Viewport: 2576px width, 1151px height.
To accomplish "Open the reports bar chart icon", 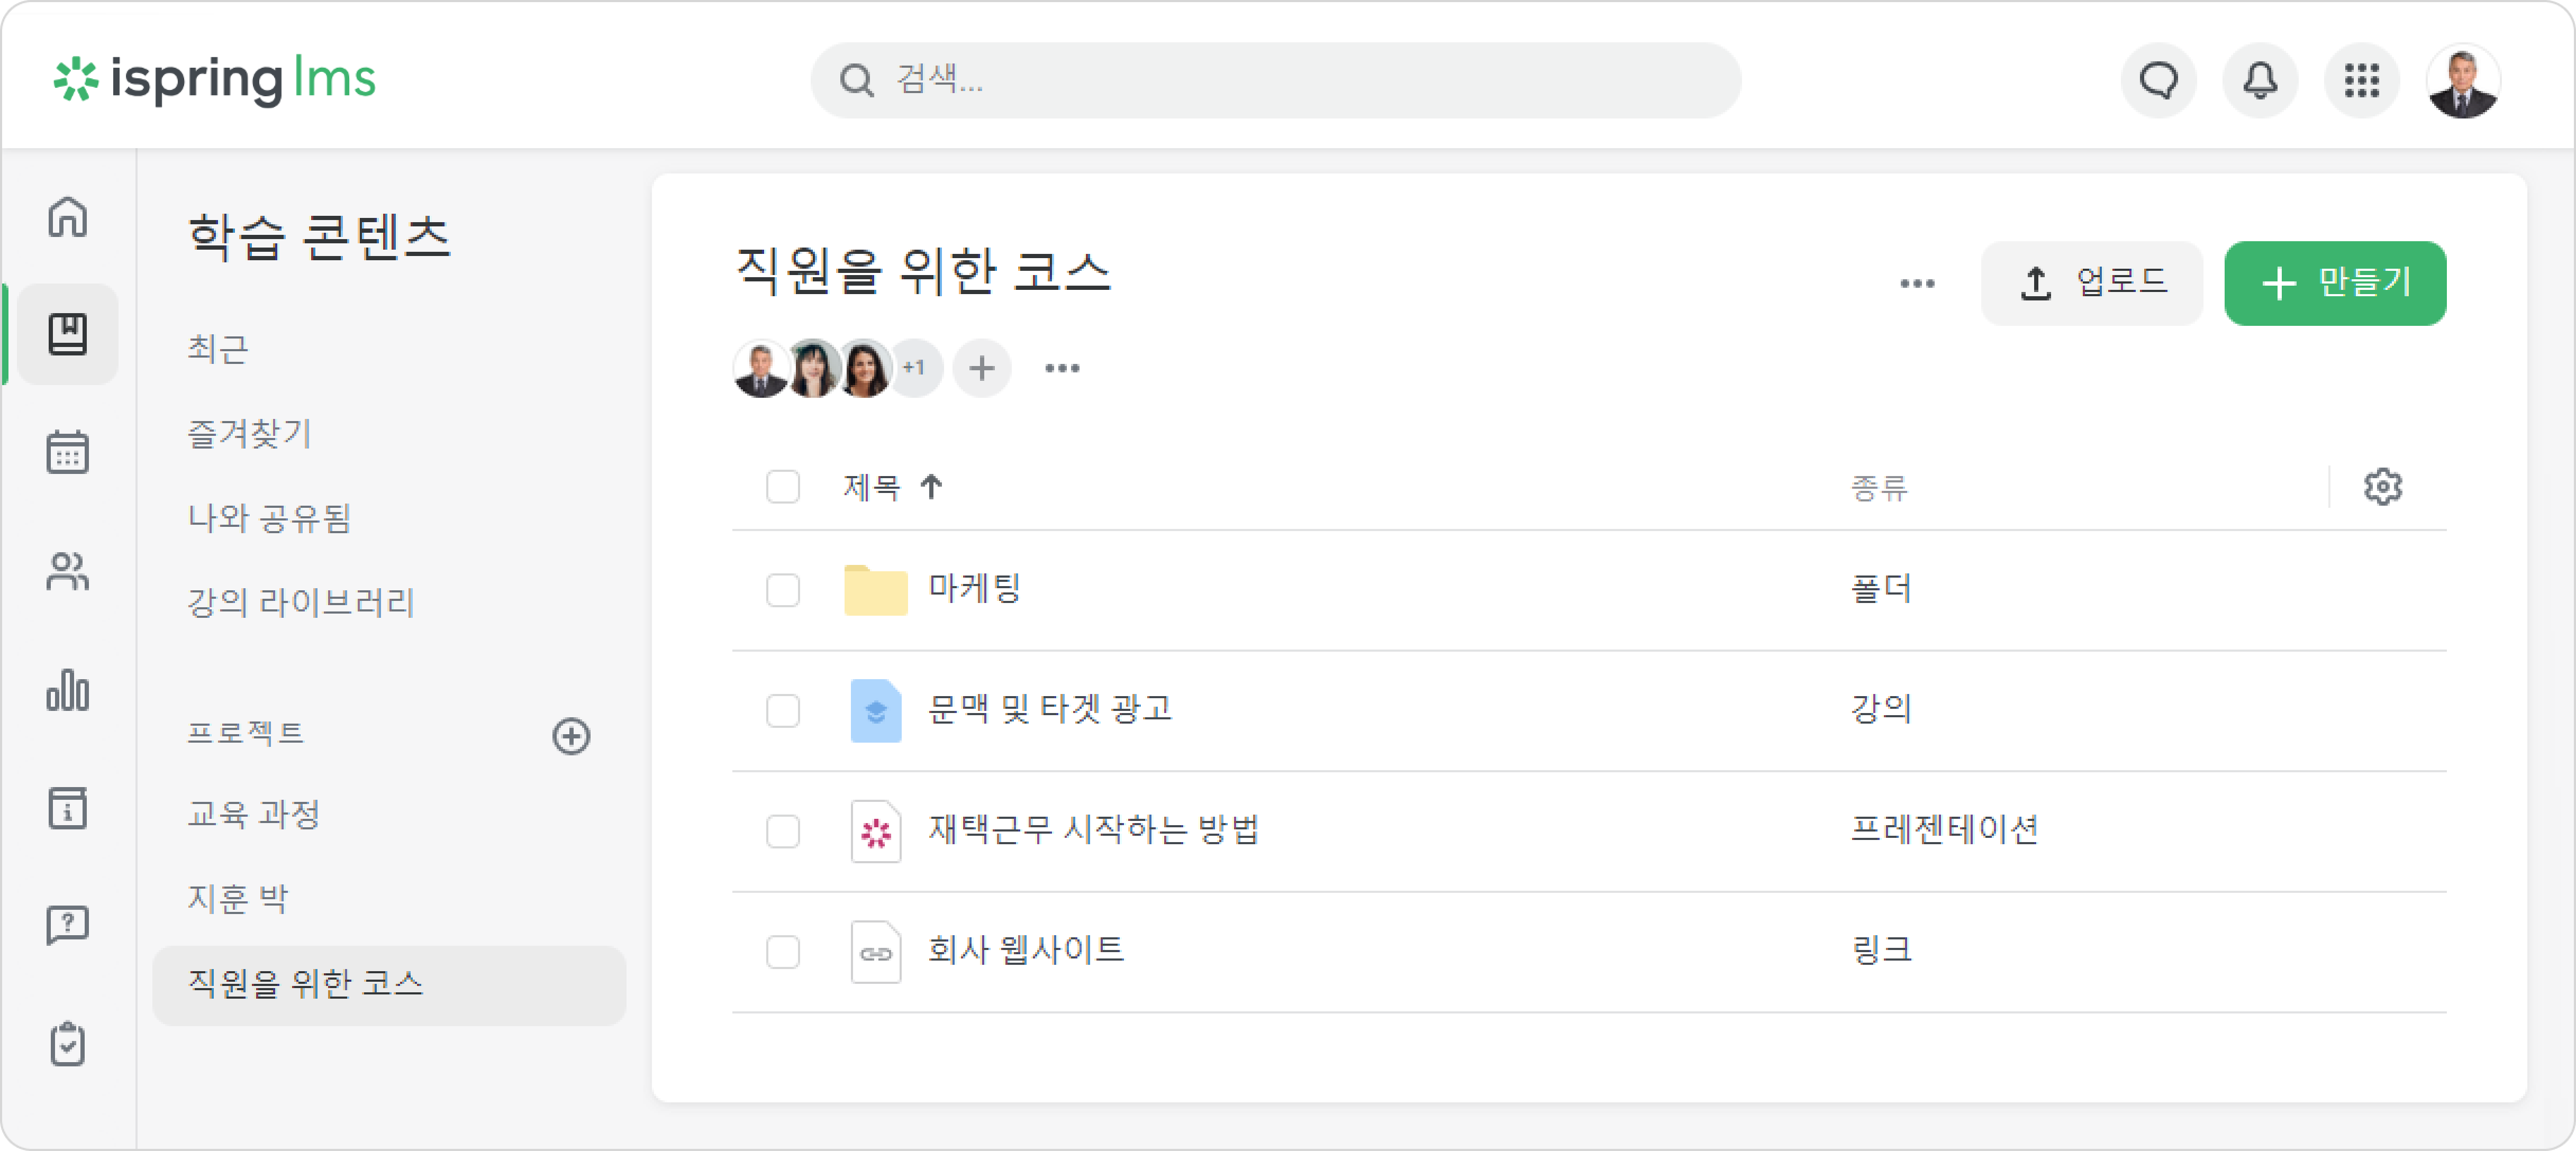I will pos(67,690).
